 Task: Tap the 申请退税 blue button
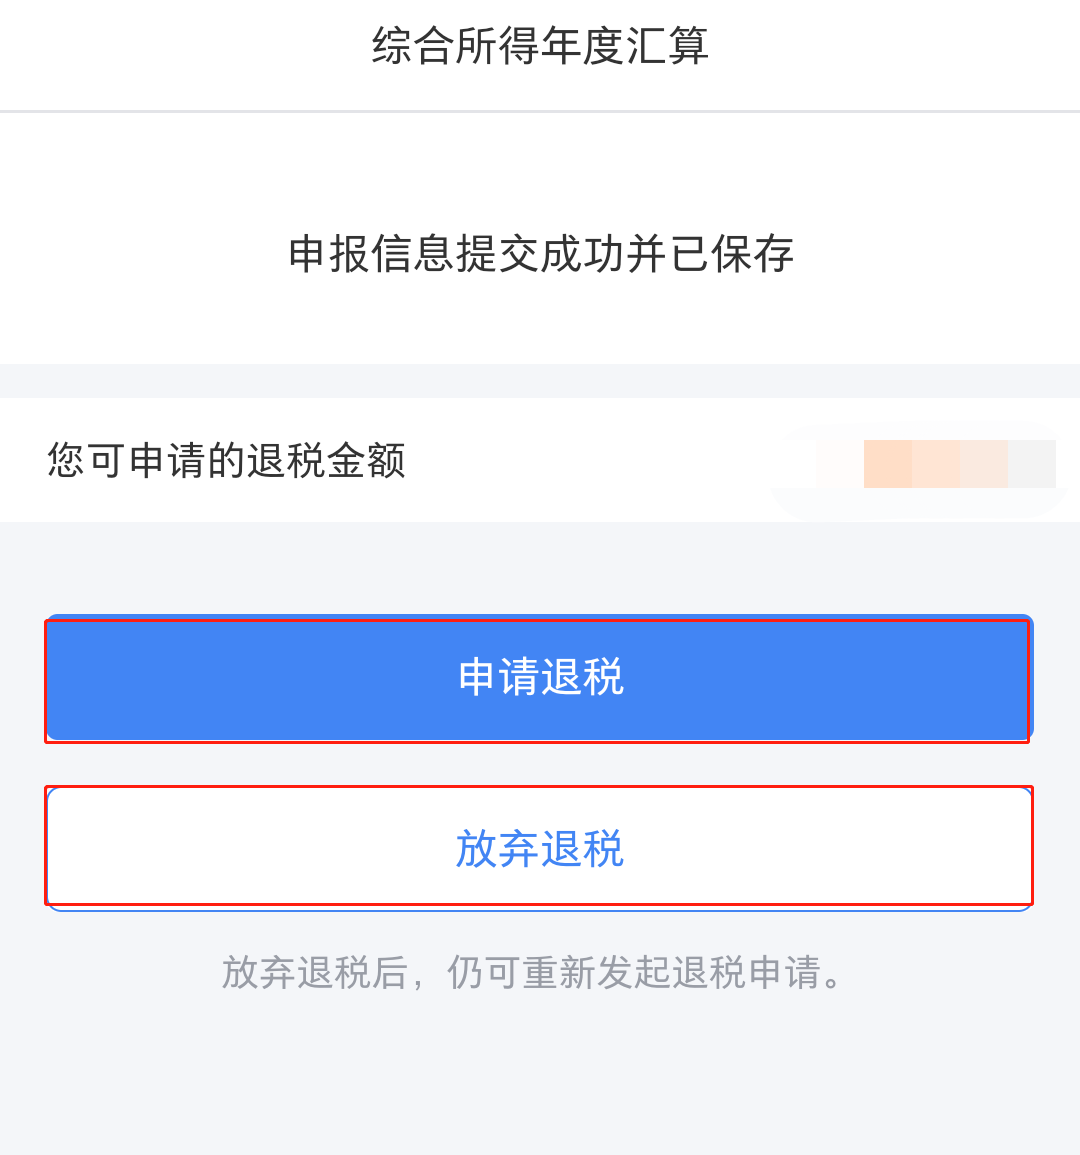[540, 678]
